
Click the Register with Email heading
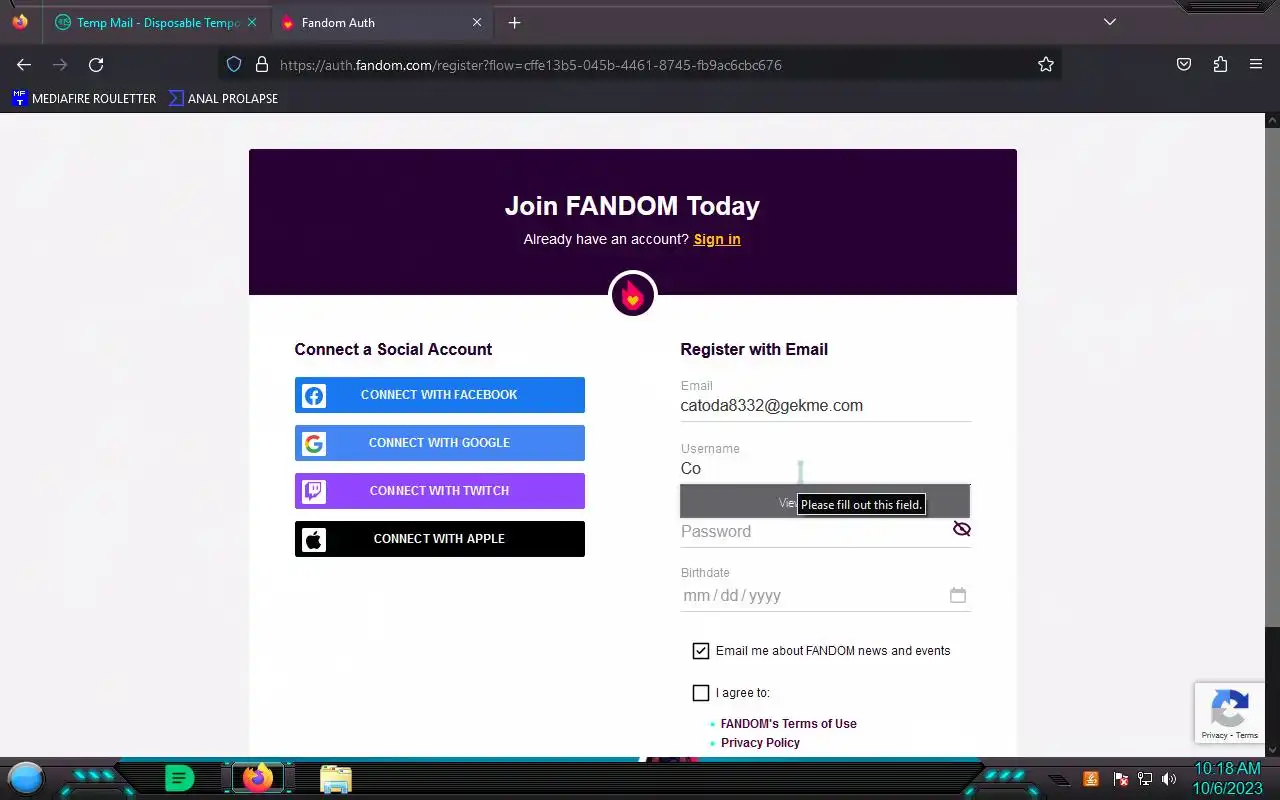pos(754,349)
